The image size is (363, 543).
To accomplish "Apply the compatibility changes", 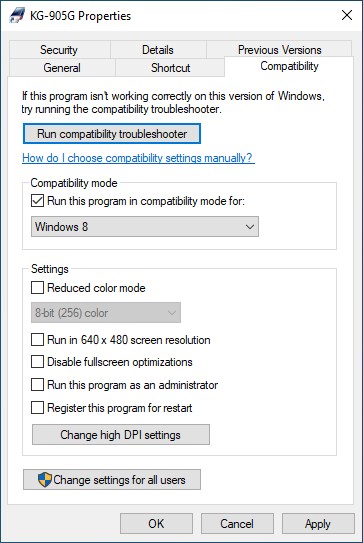I will (318, 524).
